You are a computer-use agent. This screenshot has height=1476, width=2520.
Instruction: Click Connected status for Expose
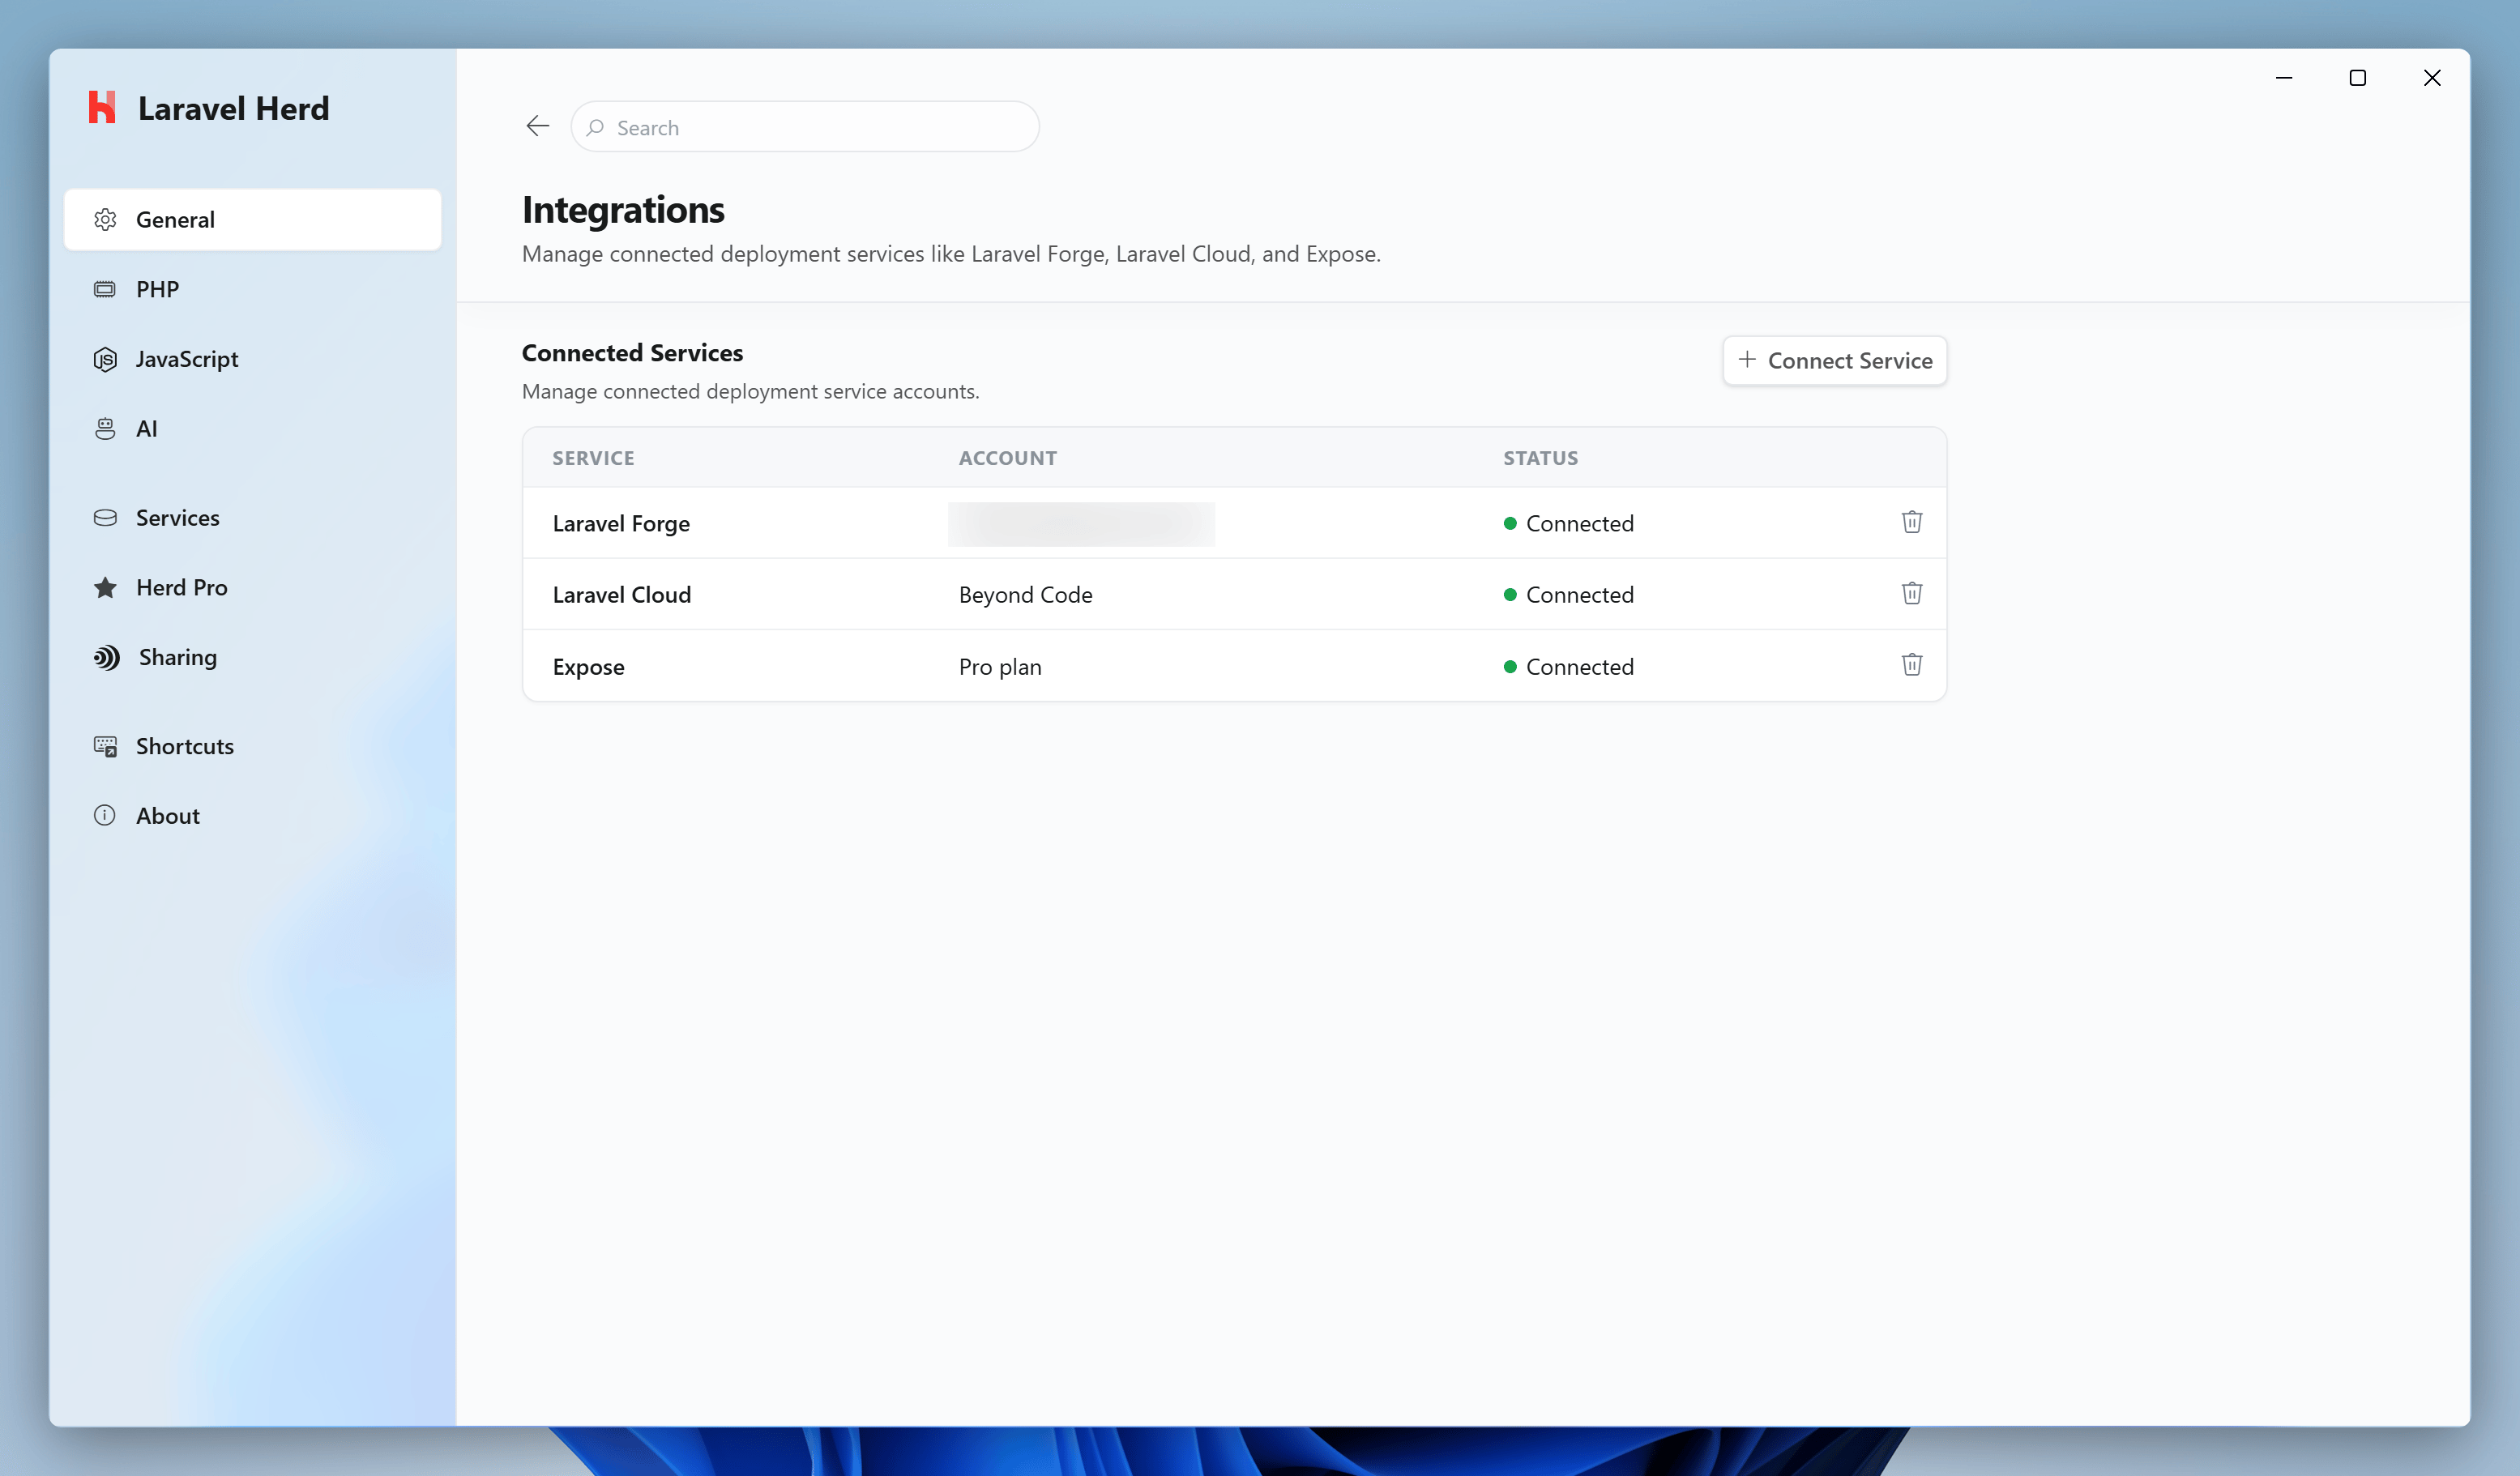click(x=1569, y=667)
